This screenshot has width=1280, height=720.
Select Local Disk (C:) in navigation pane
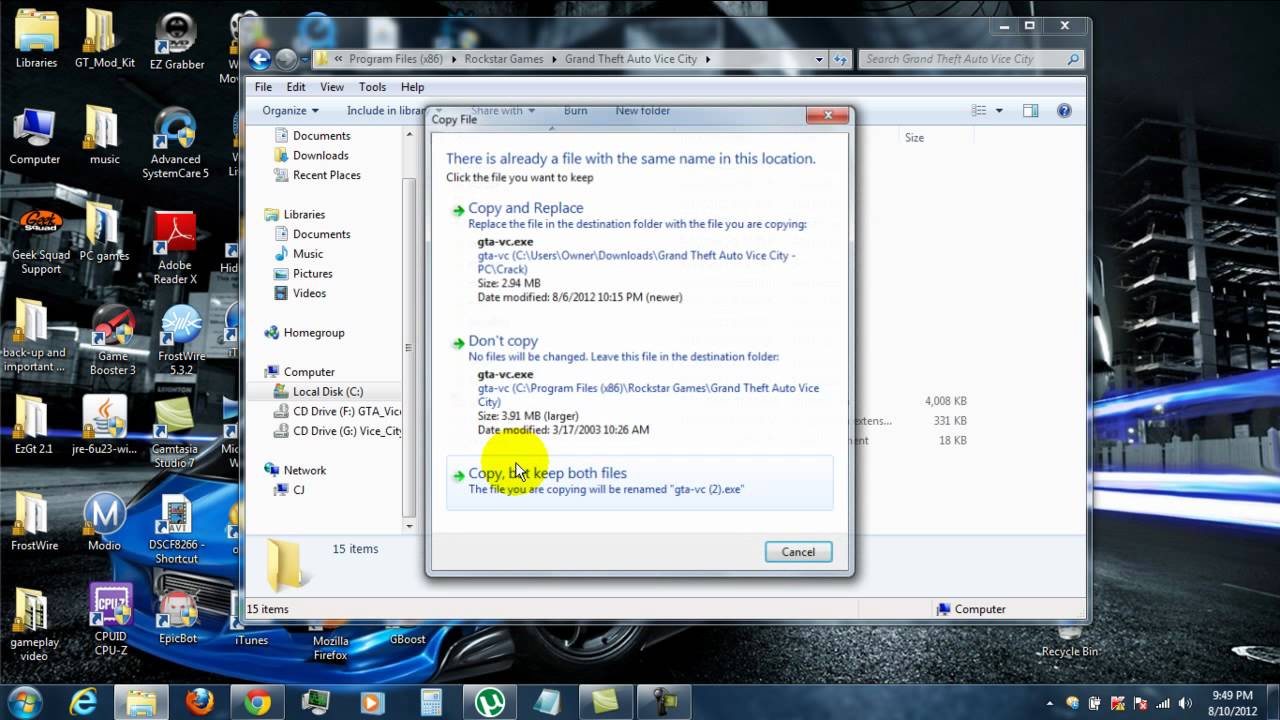point(328,392)
